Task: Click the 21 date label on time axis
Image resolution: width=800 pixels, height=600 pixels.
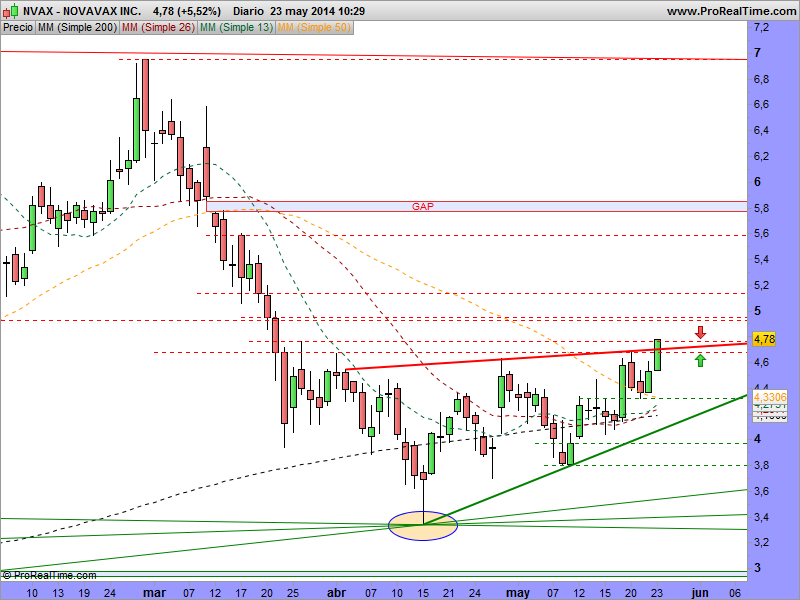Action: pos(449,593)
